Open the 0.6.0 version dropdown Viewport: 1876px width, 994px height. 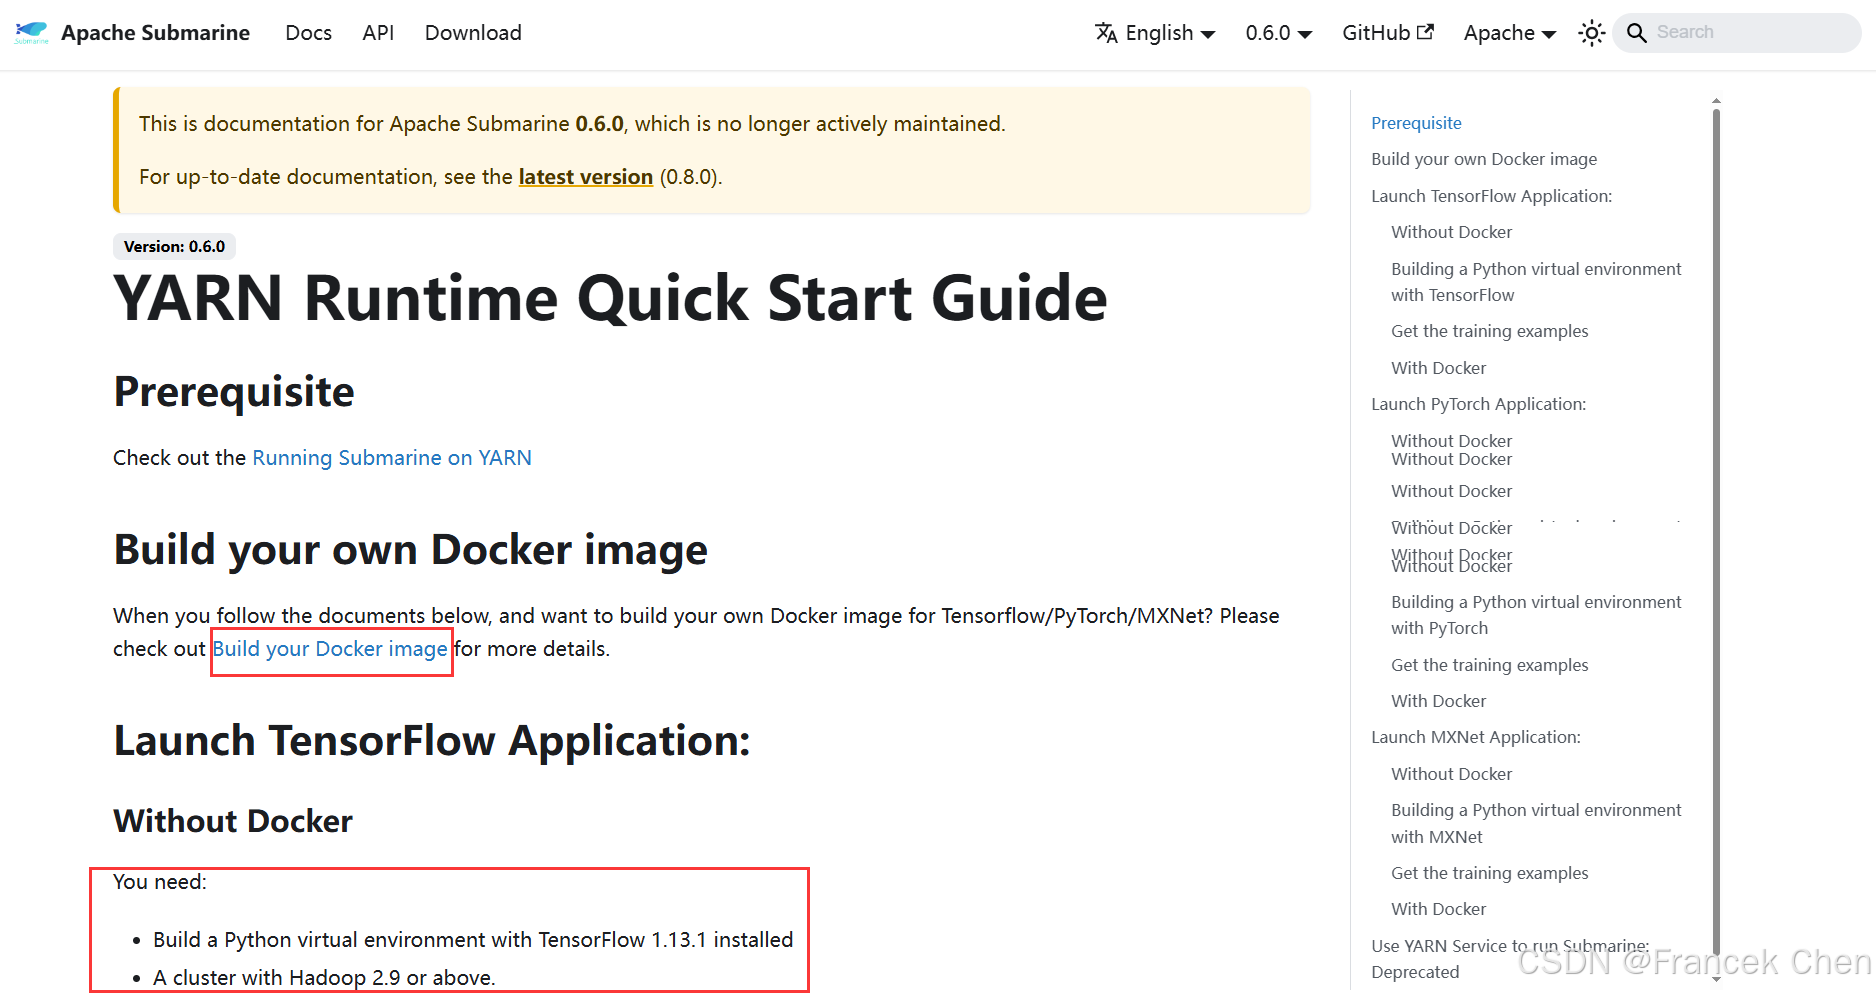pyautogui.click(x=1278, y=33)
